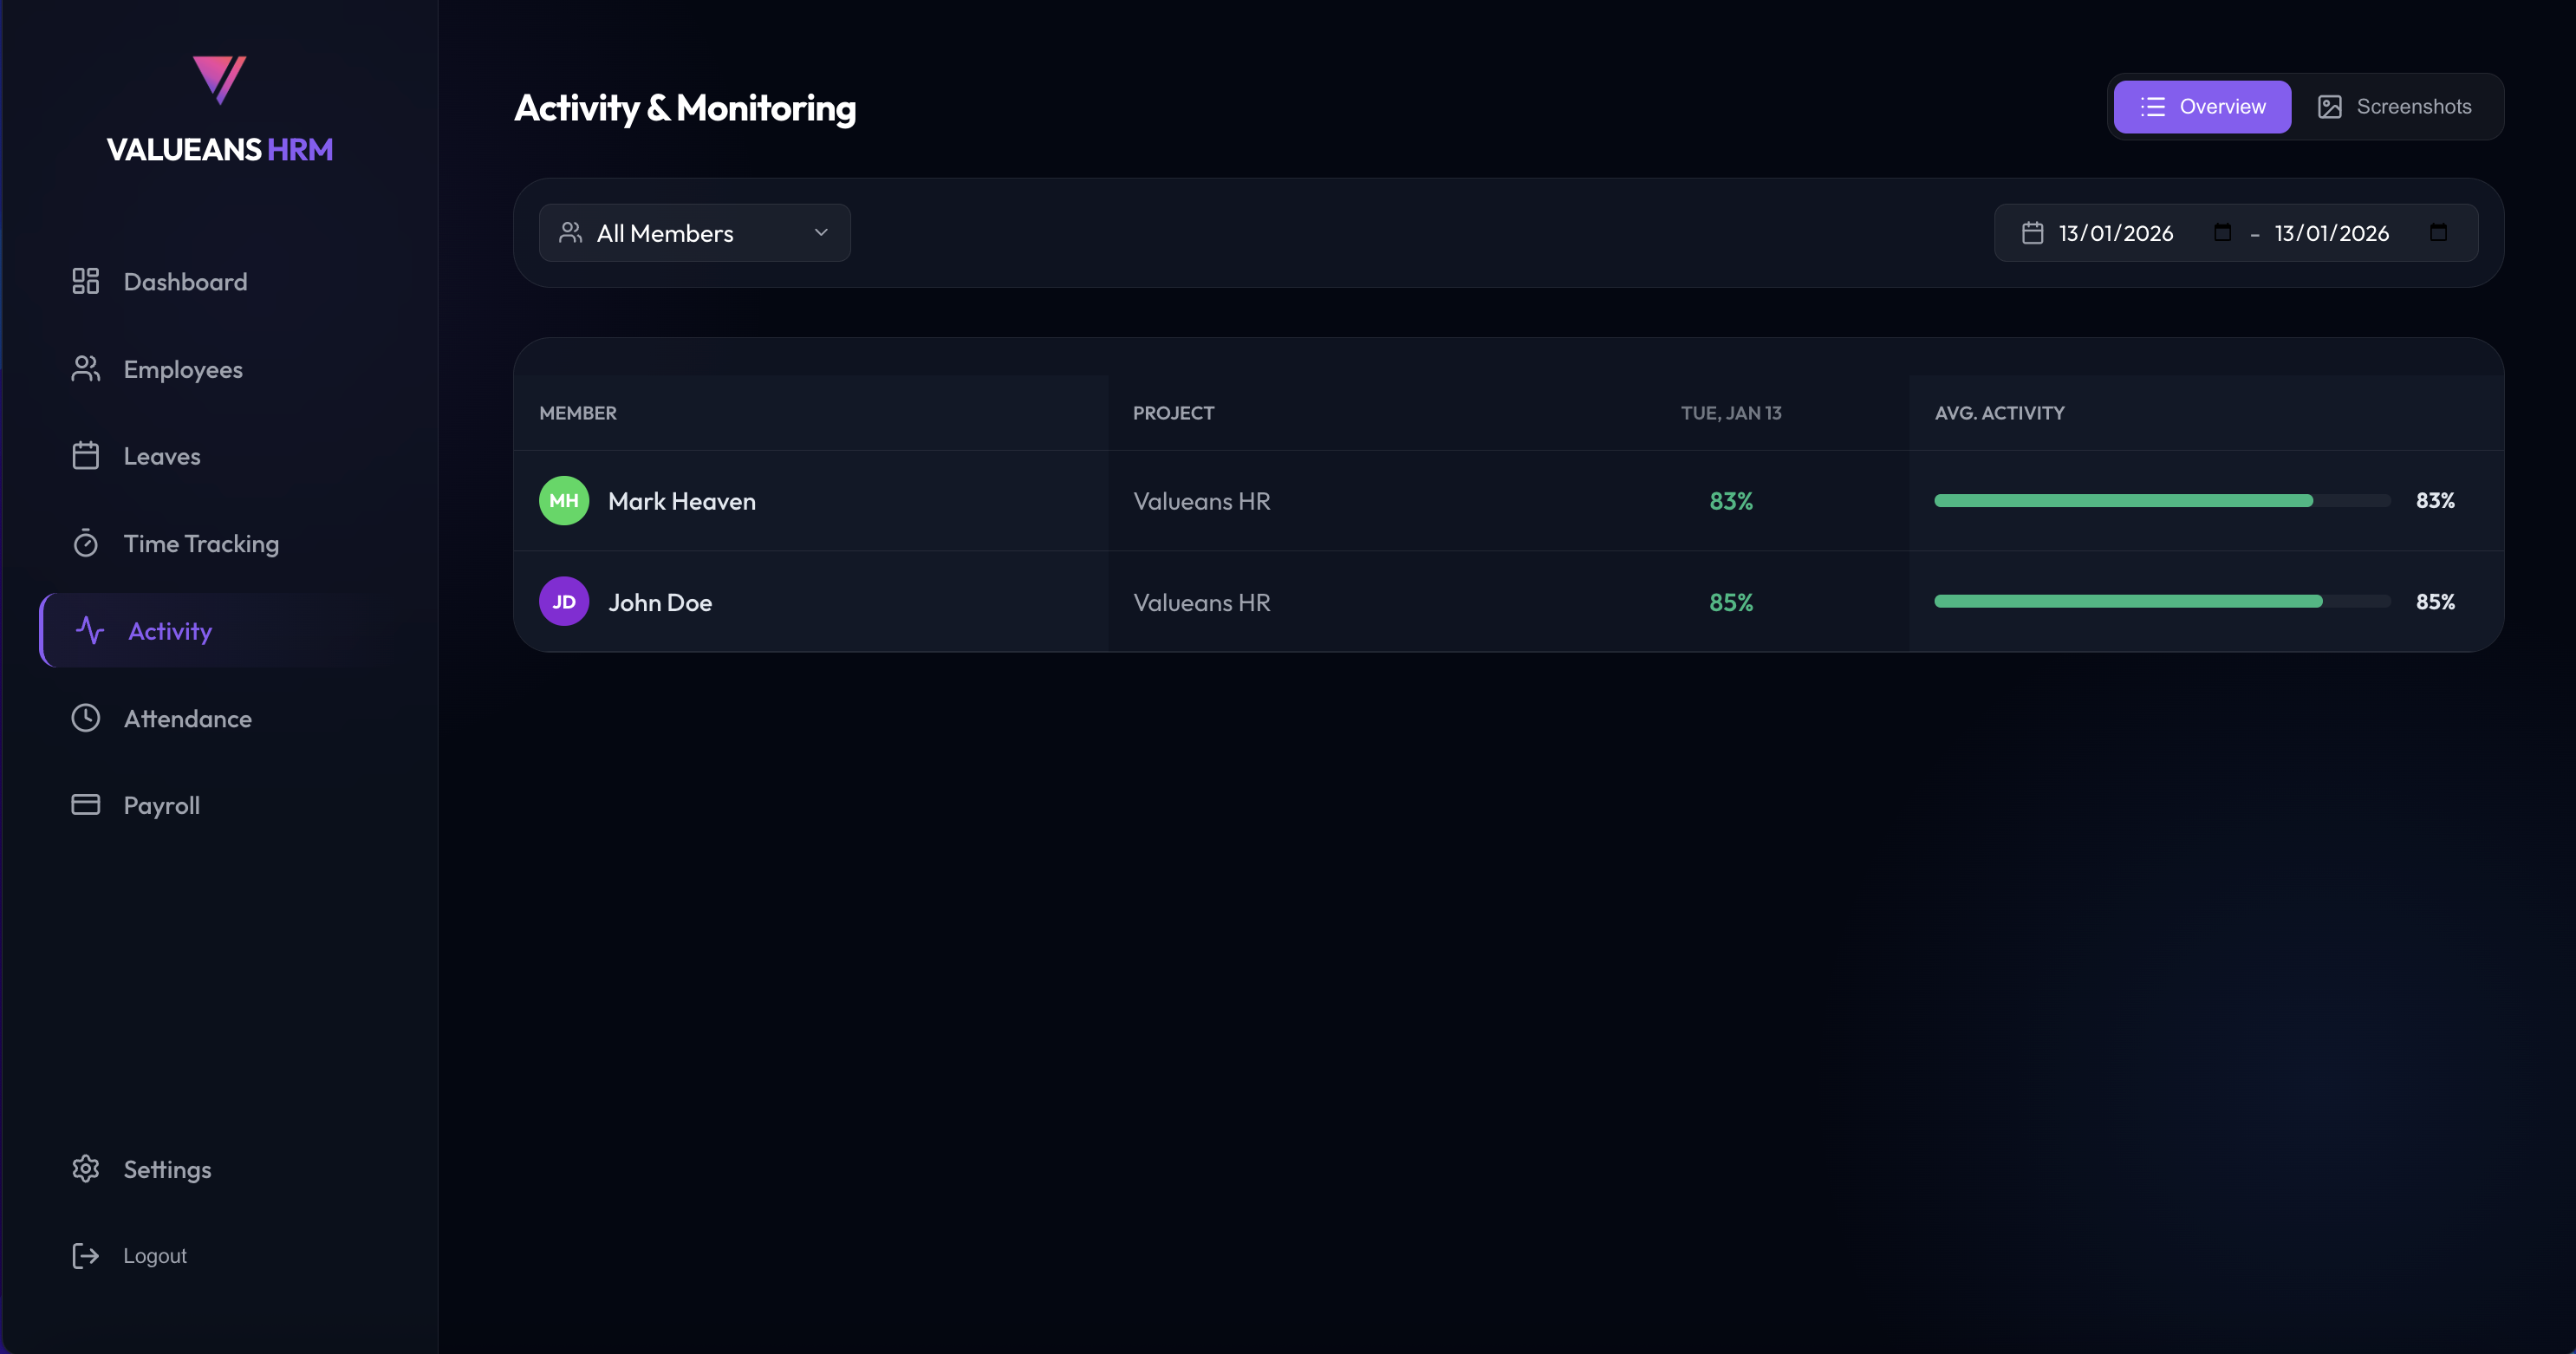Expand the All Members dropdown
The height and width of the screenshot is (1354, 2576).
[x=695, y=233]
